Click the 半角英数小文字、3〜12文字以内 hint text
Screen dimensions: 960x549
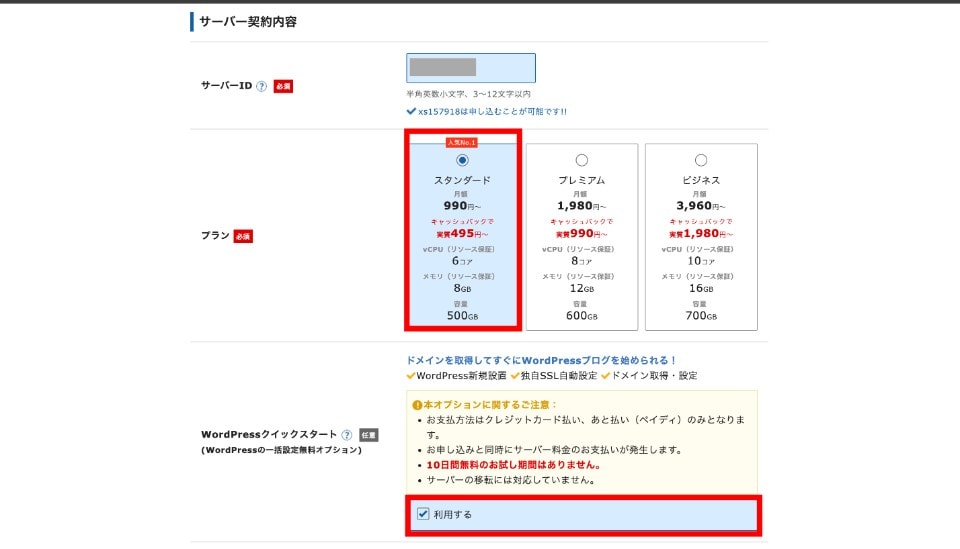tap(468, 94)
